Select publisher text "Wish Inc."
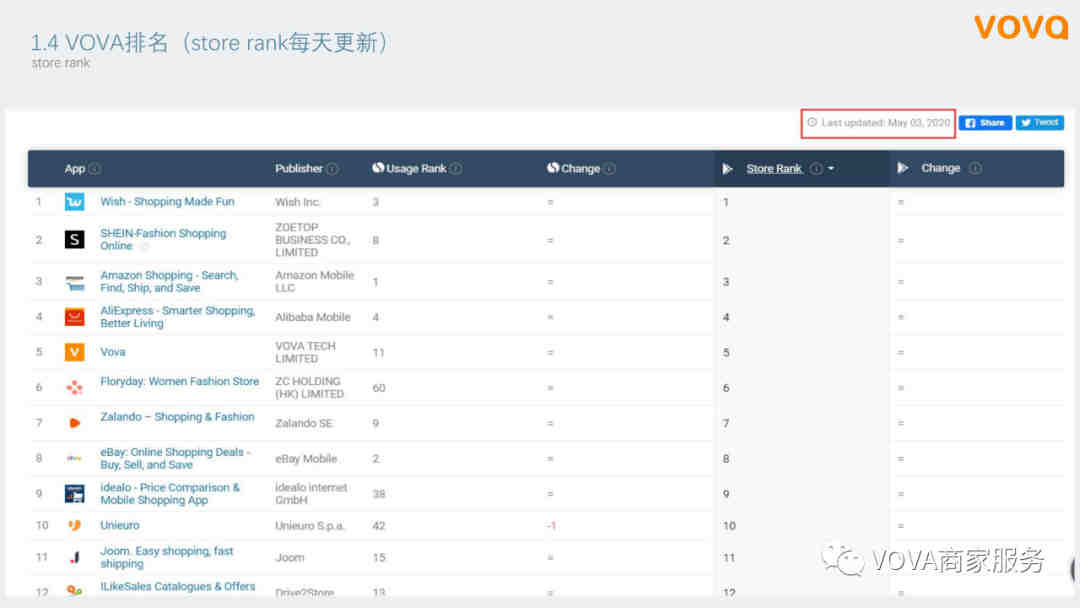Screen dimensions: 1080x608 [298, 202]
